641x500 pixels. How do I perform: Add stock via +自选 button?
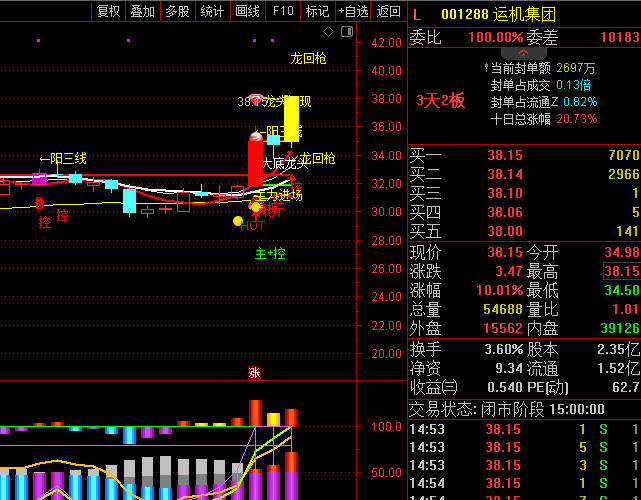click(352, 11)
